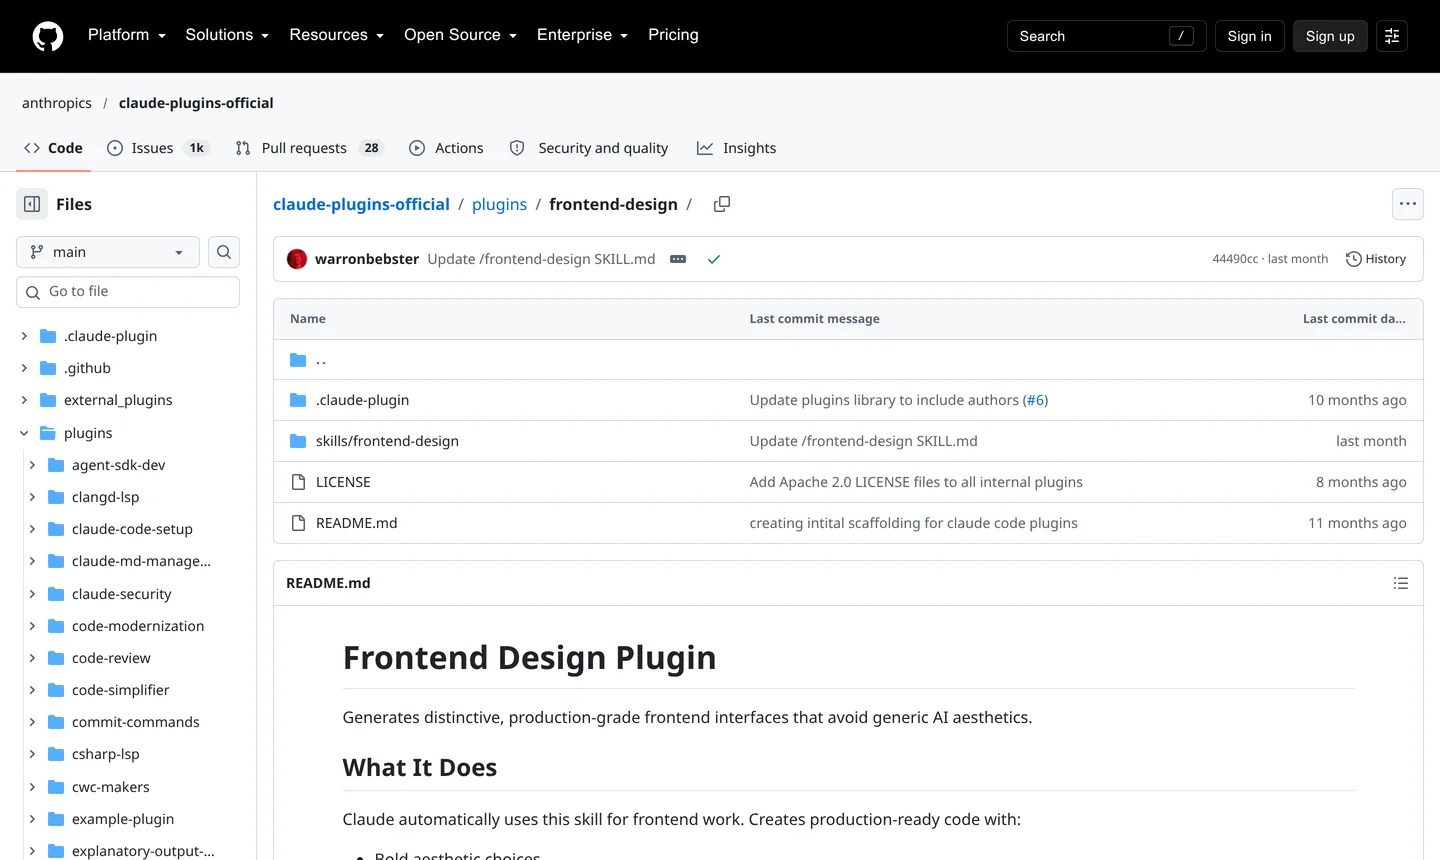Open the Platform menu
The image size is (1440, 860).
[x=127, y=35]
